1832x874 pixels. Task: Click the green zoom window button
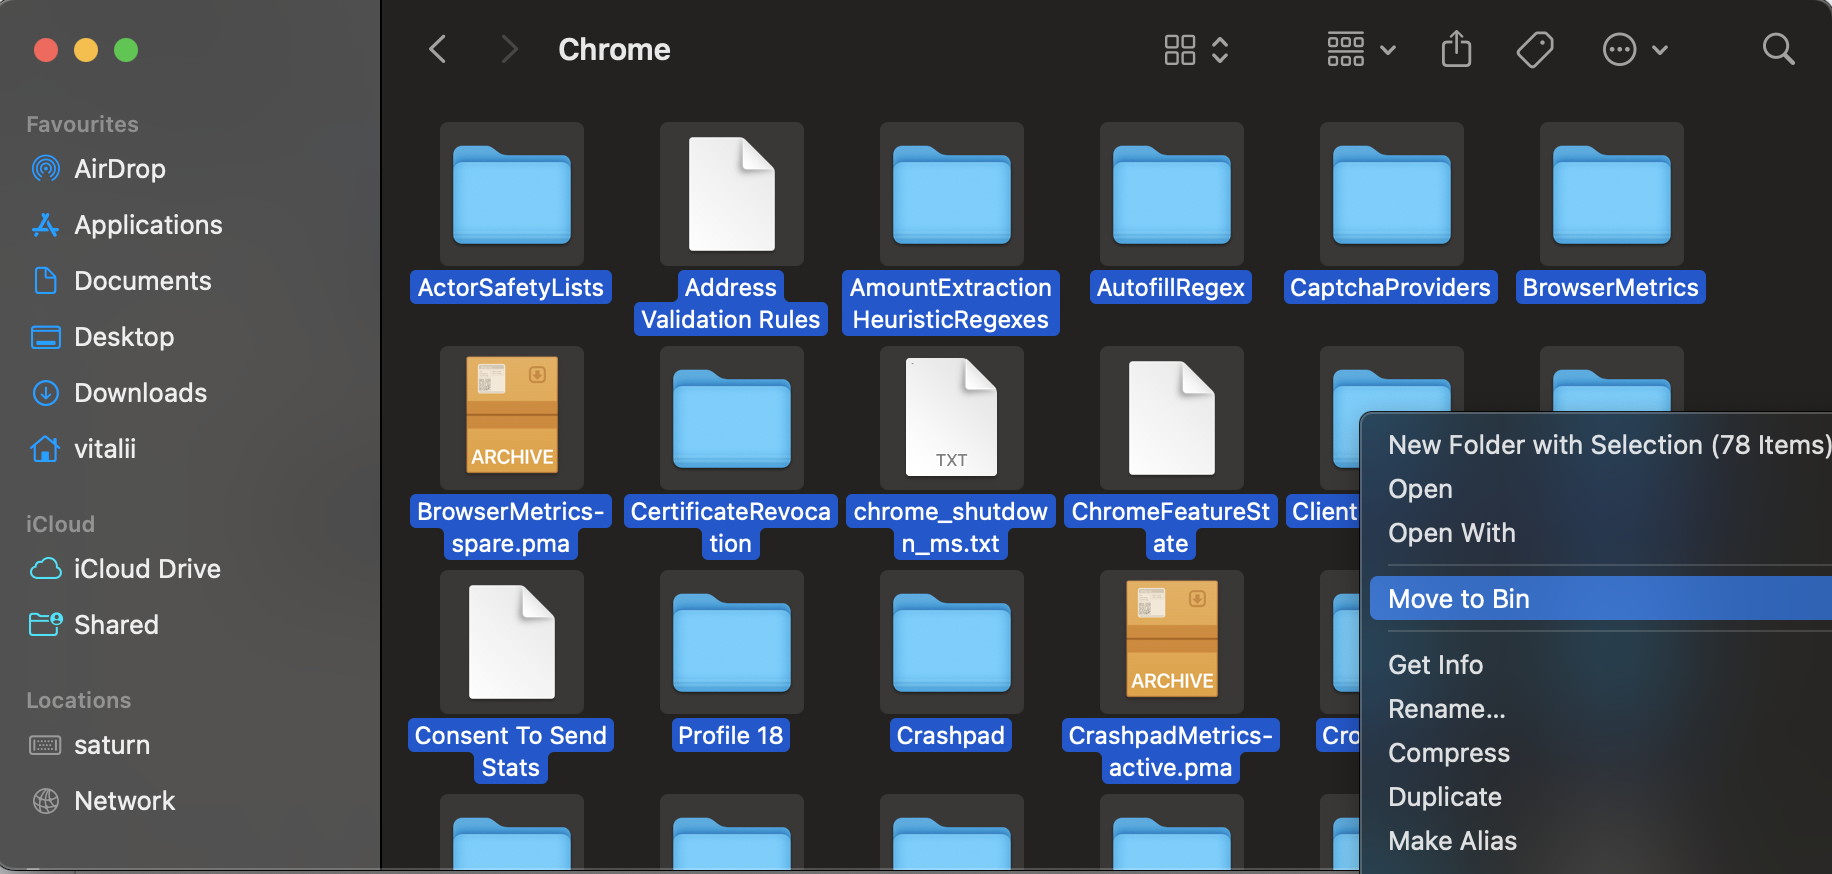click(x=126, y=49)
